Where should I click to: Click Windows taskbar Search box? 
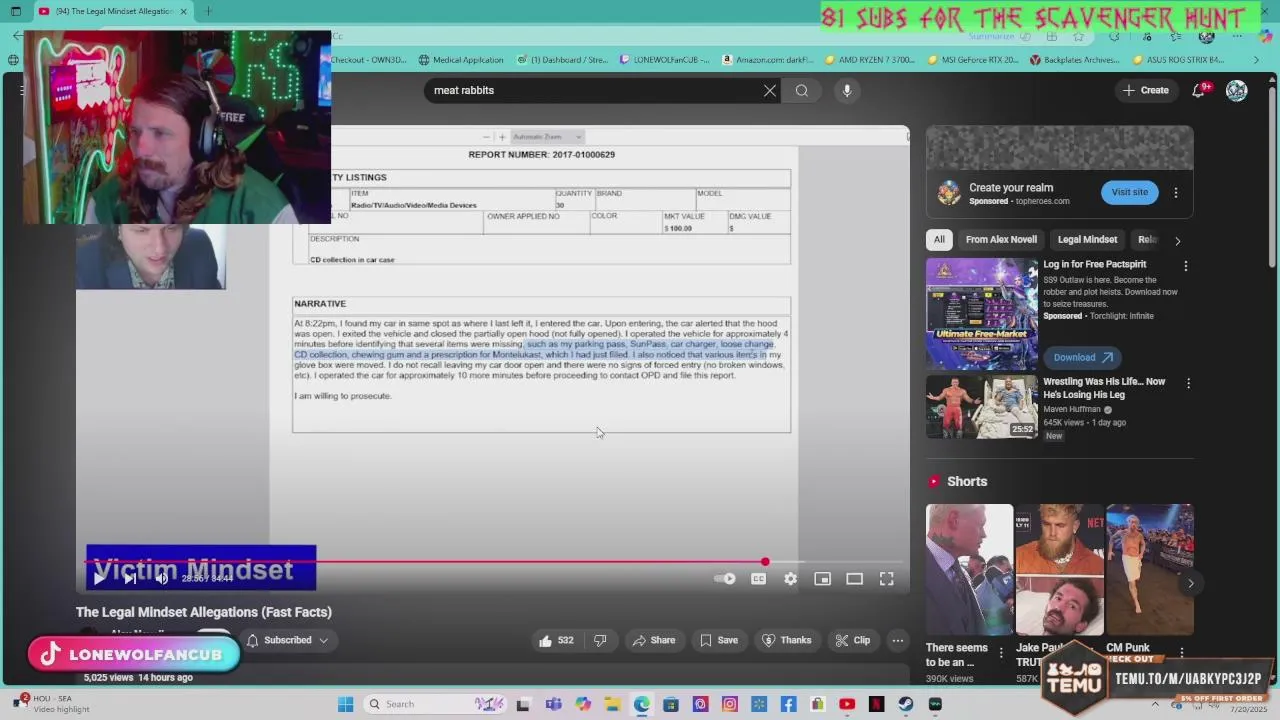pos(434,704)
